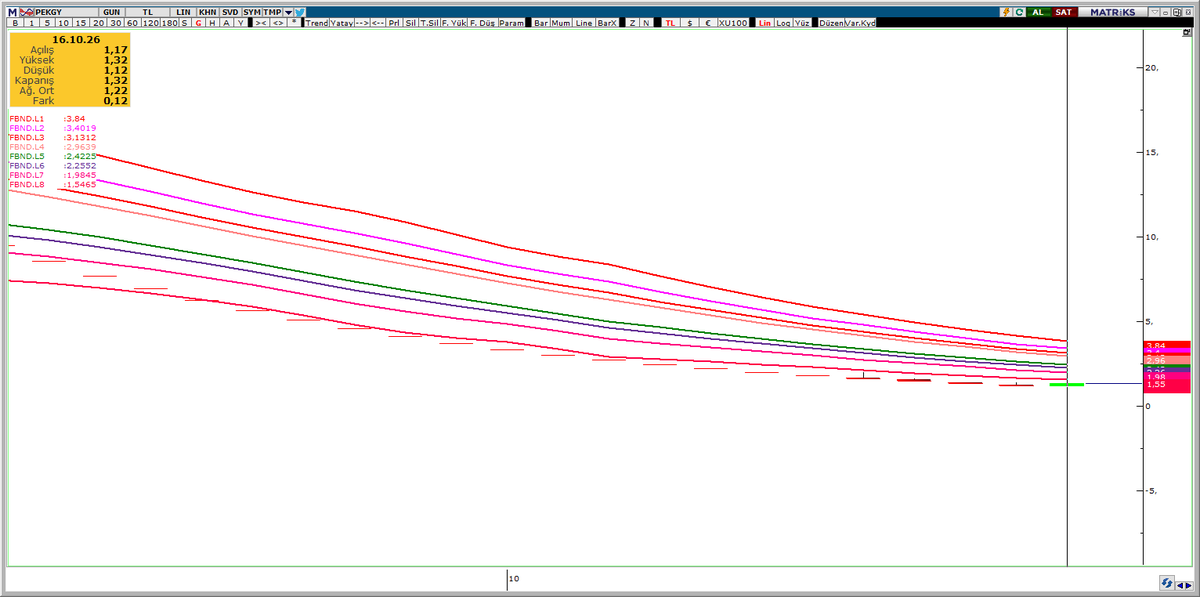The width and height of the screenshot is (1200, 597).
Task: Share the chart via Twitter bird icon
Action: [300, 11]
